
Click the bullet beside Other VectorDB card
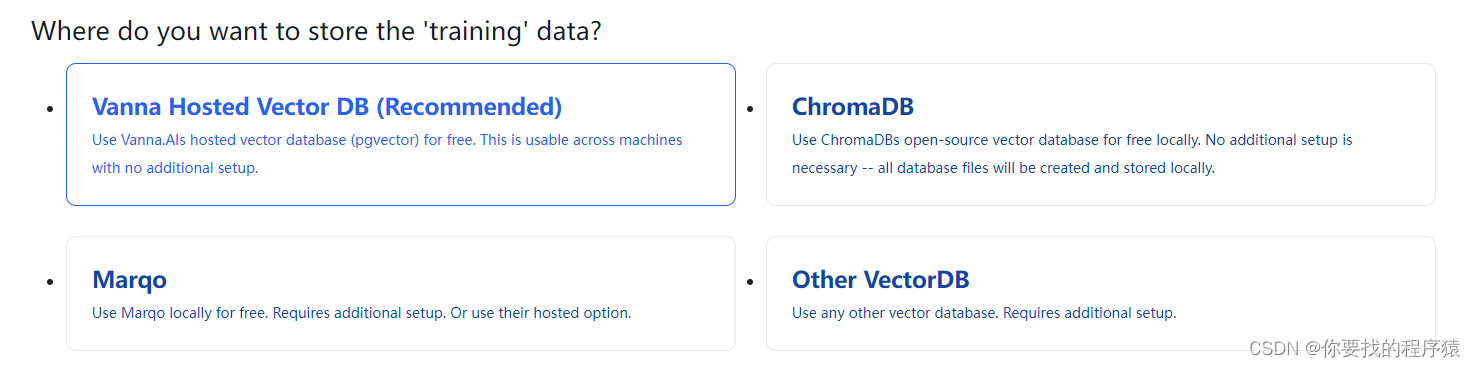(x=750, y=281)
